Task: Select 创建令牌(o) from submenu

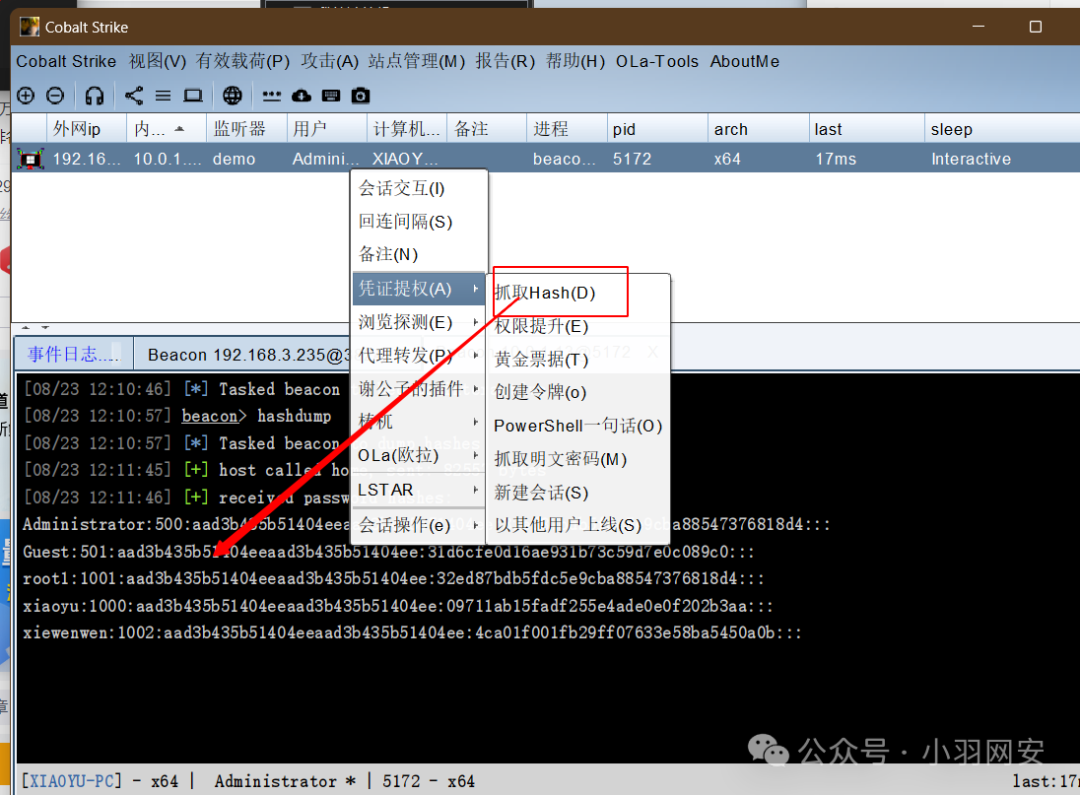Action: tap(579, 392)
